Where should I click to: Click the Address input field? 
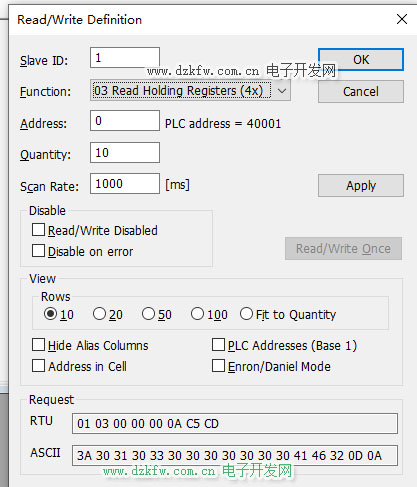[125, 121]
